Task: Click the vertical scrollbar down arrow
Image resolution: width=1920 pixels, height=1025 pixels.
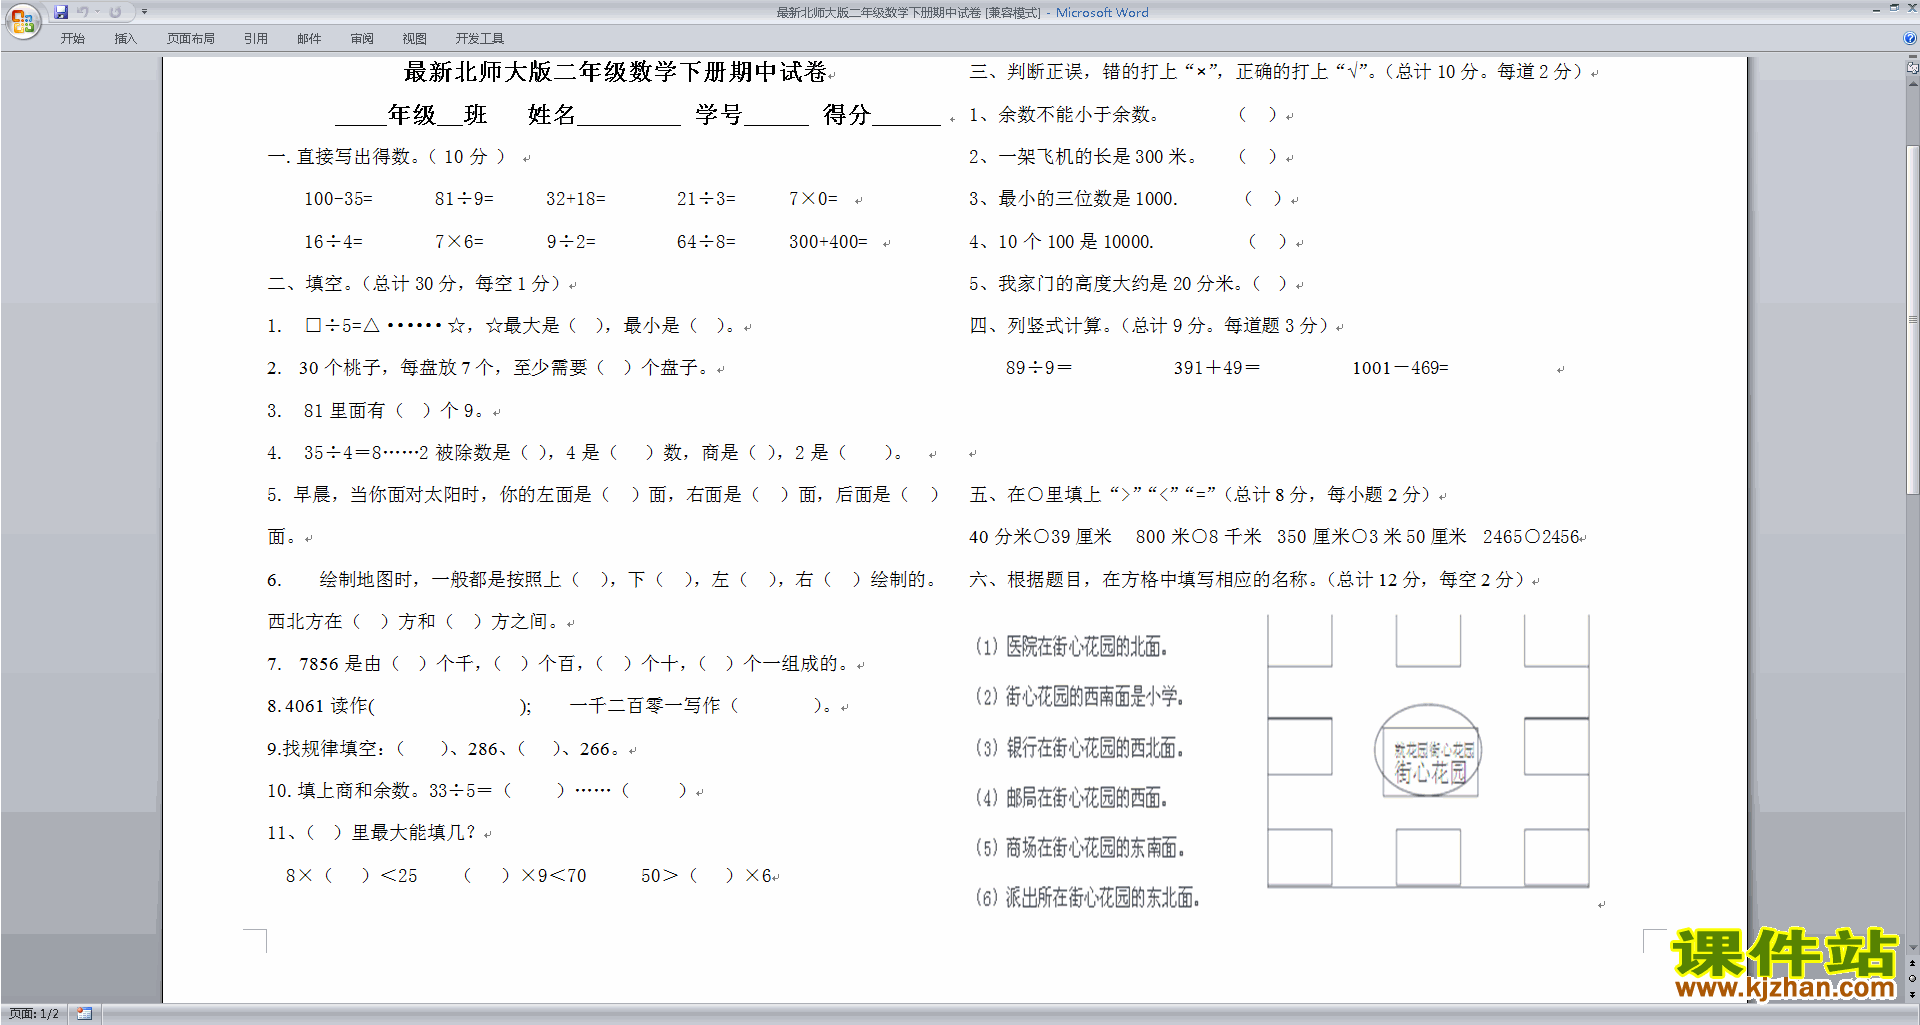Action: (x=1913, y=948)
